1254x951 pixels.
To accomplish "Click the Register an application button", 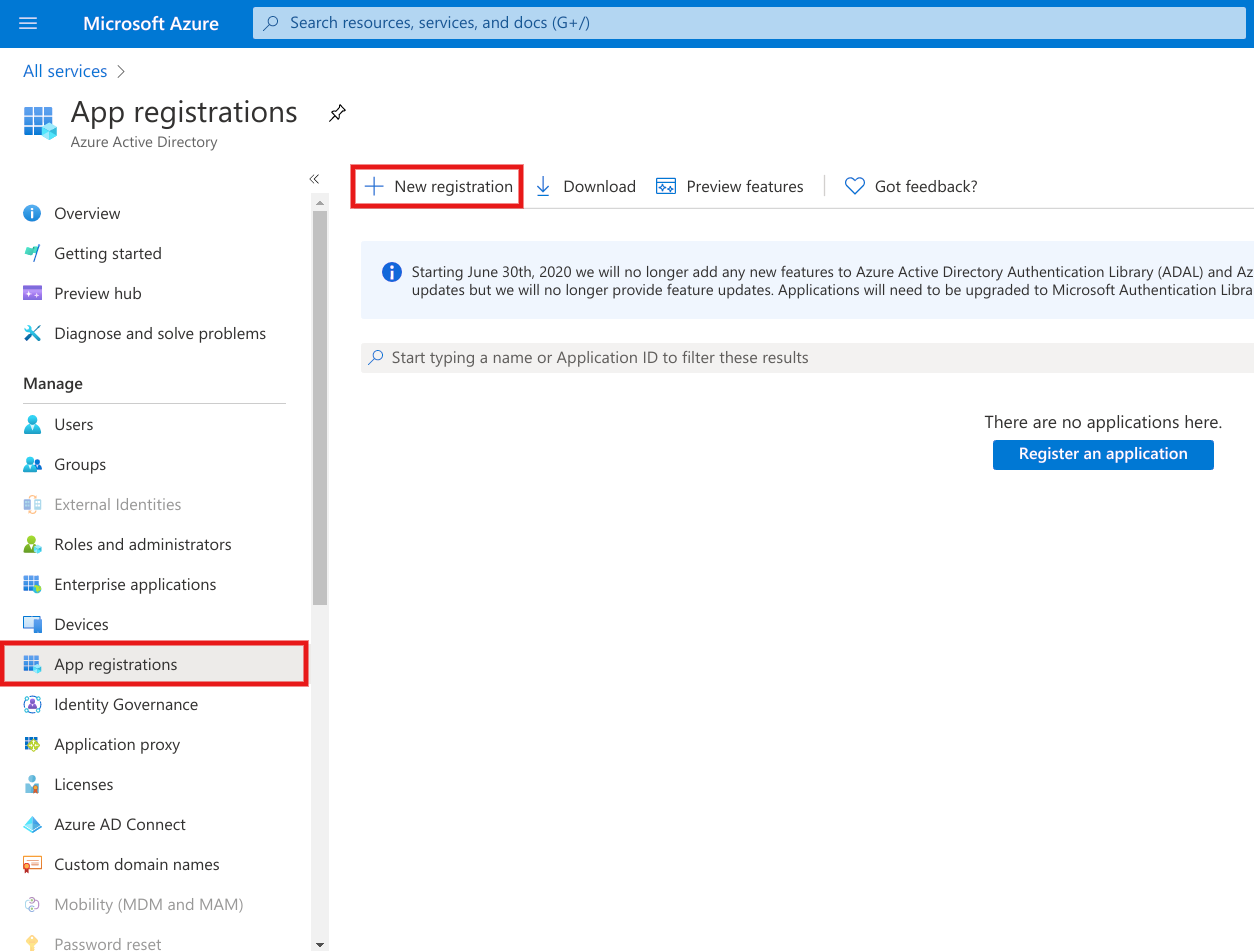I will point(1103,454).
